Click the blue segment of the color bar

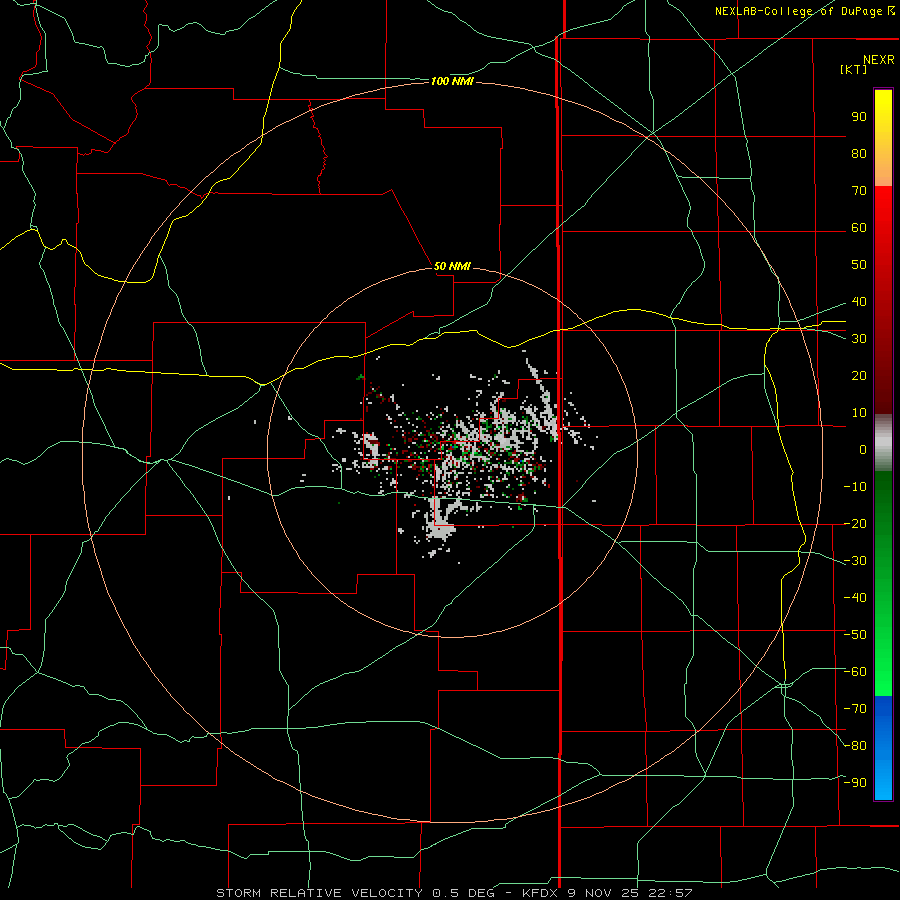pos(883,748)
